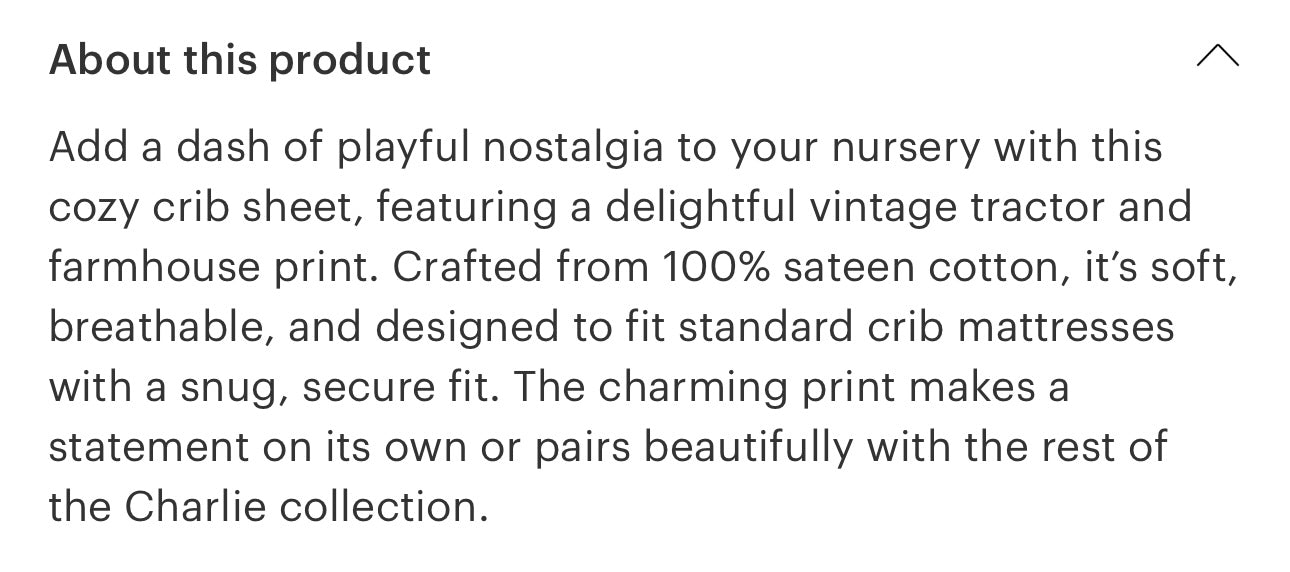1290x572 pixels.
Task: Click the upward chevron icon
Action: pos(1217,57)
